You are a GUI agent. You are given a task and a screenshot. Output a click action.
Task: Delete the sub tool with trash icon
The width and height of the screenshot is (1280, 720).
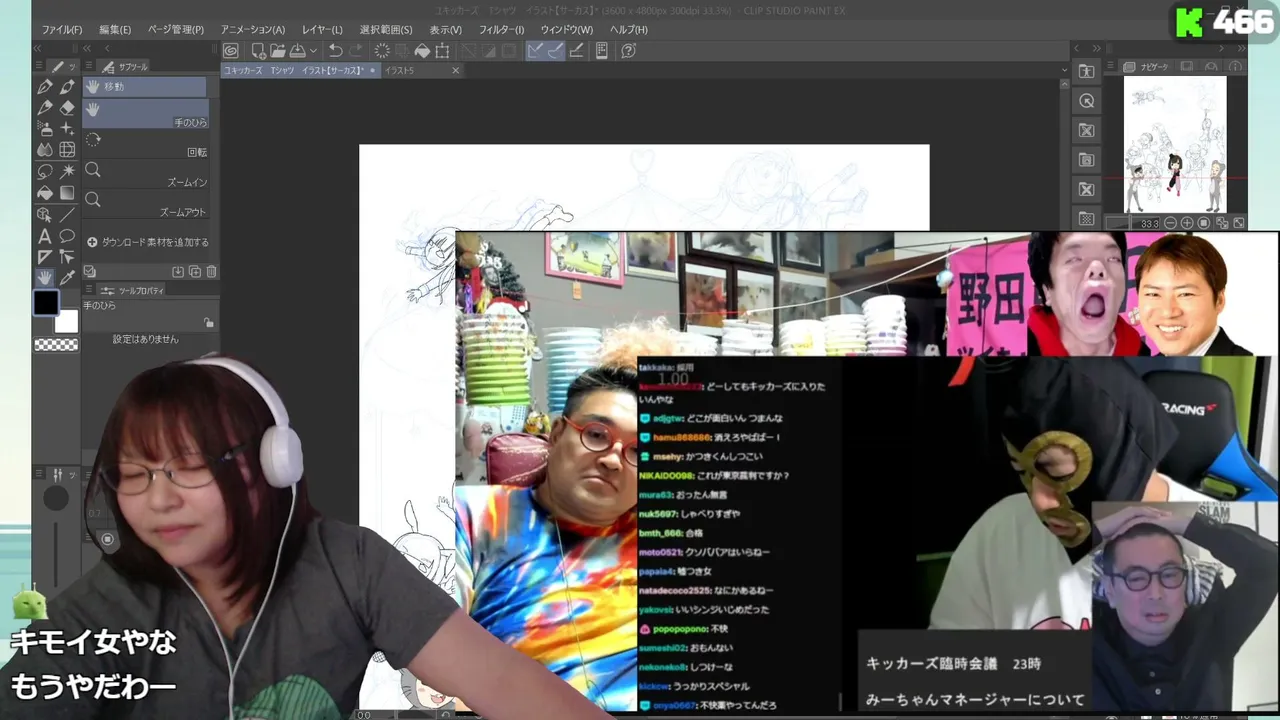click(x=211, y=271)
